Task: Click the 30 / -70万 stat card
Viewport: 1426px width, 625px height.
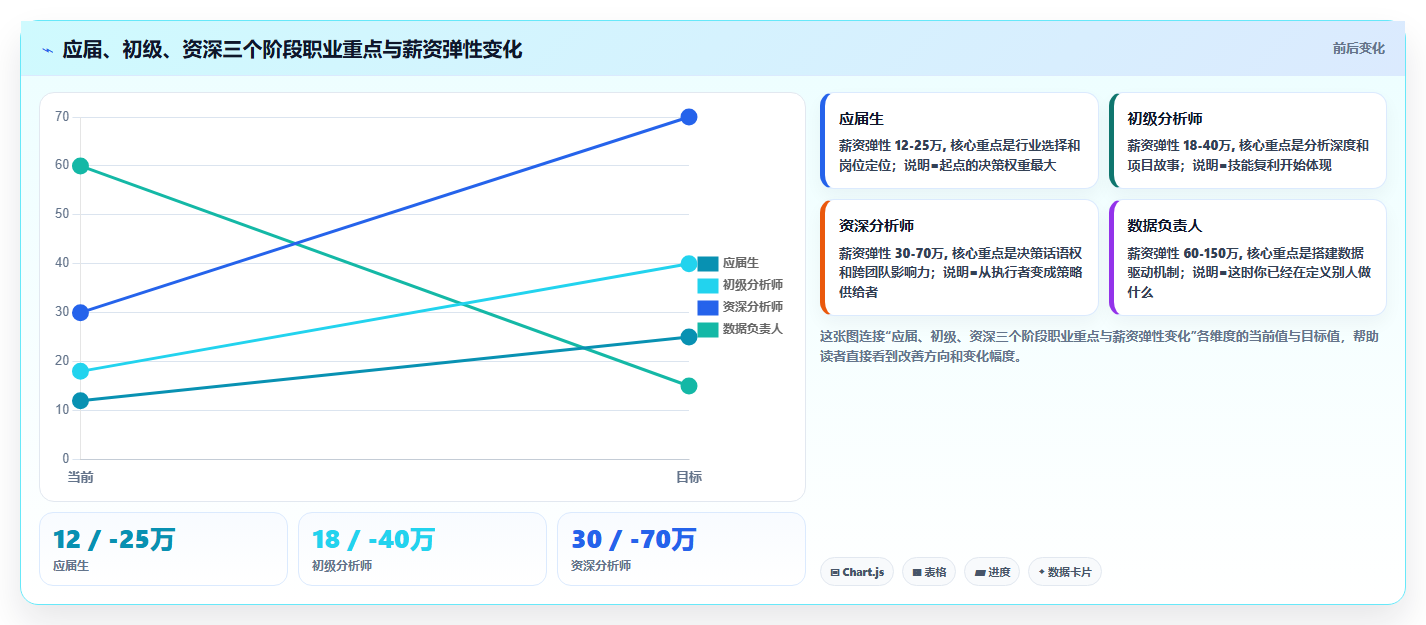Action: coord(681,549)
